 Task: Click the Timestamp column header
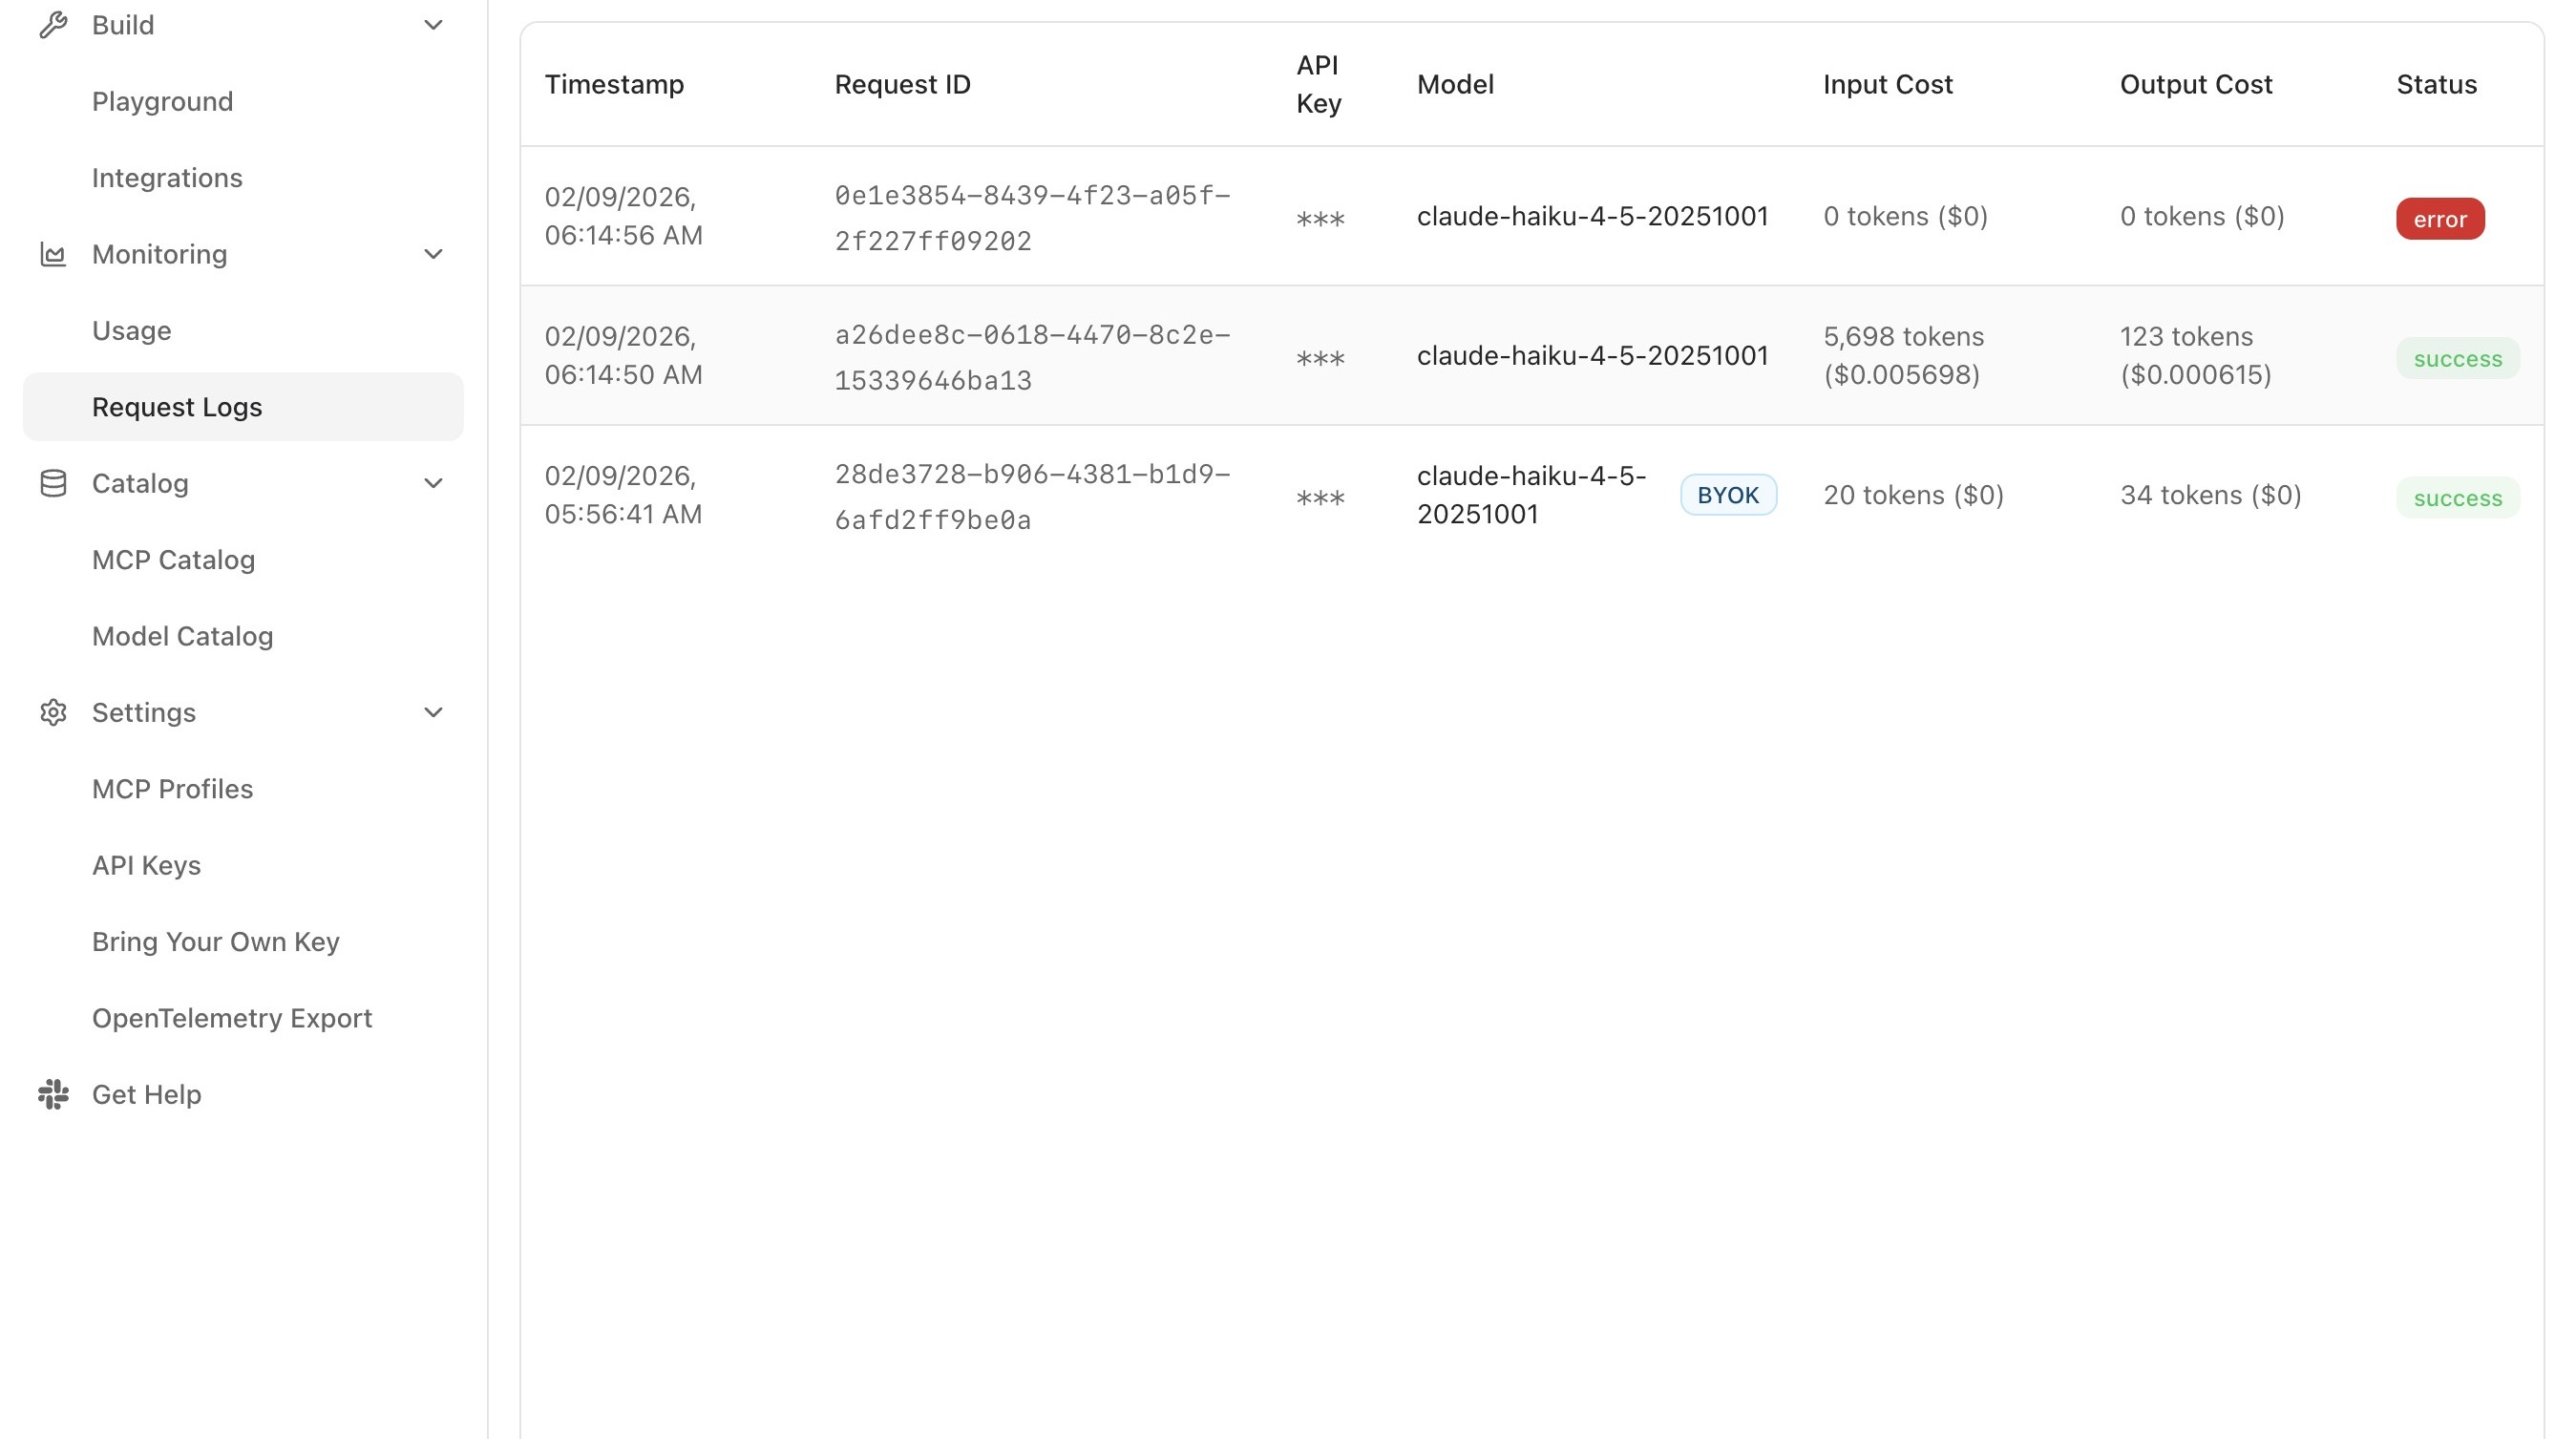614,84
